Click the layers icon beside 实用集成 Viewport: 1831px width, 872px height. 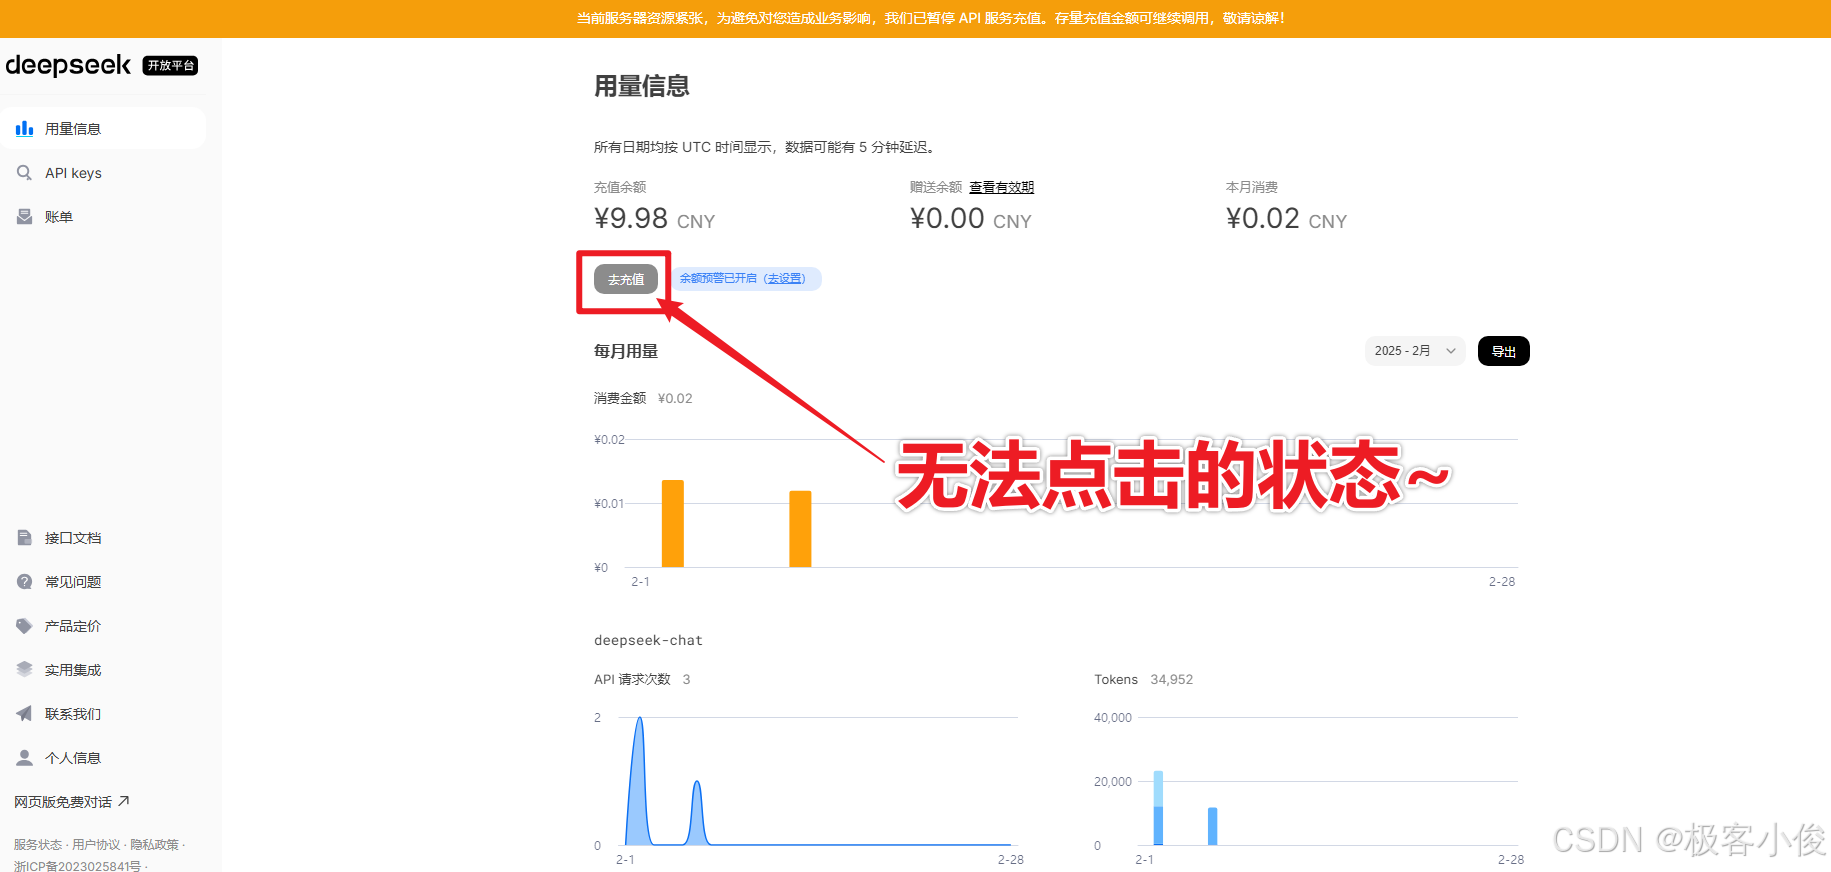25,670
